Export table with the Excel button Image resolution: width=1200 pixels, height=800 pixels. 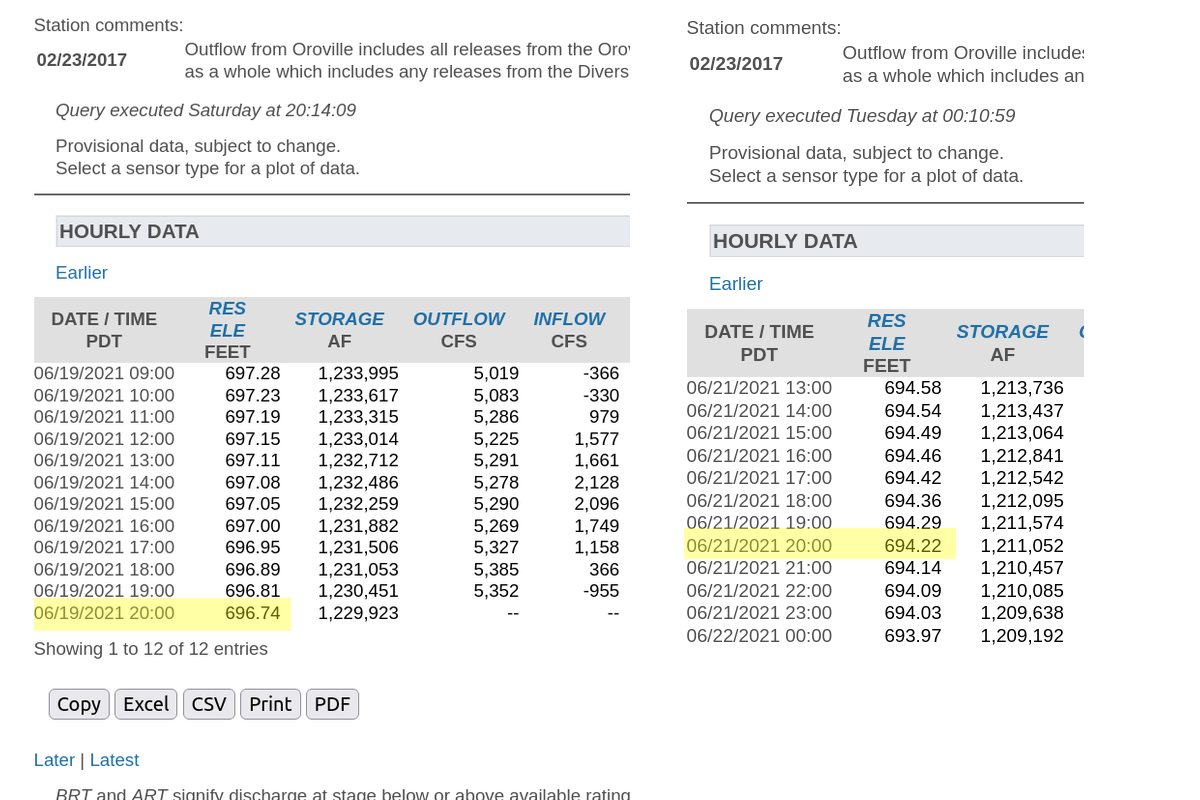(146, 704)
